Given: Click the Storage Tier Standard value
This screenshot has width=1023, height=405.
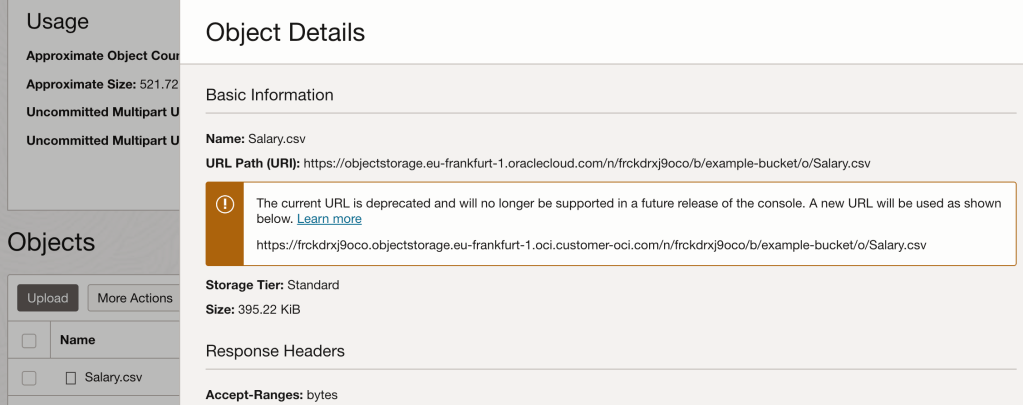Looking at the screenshot, I should (x=313, y=285).
